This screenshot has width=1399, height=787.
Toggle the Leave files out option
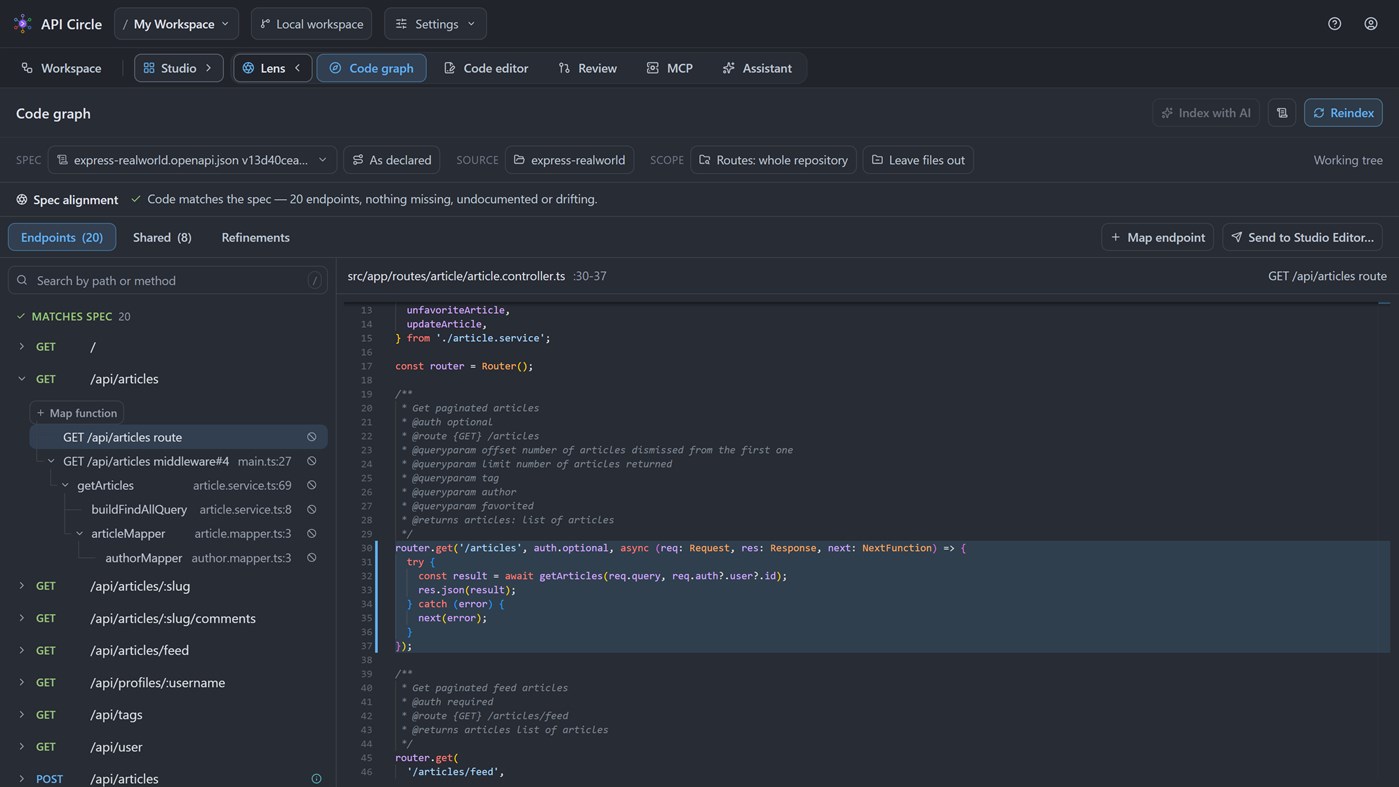918,160
